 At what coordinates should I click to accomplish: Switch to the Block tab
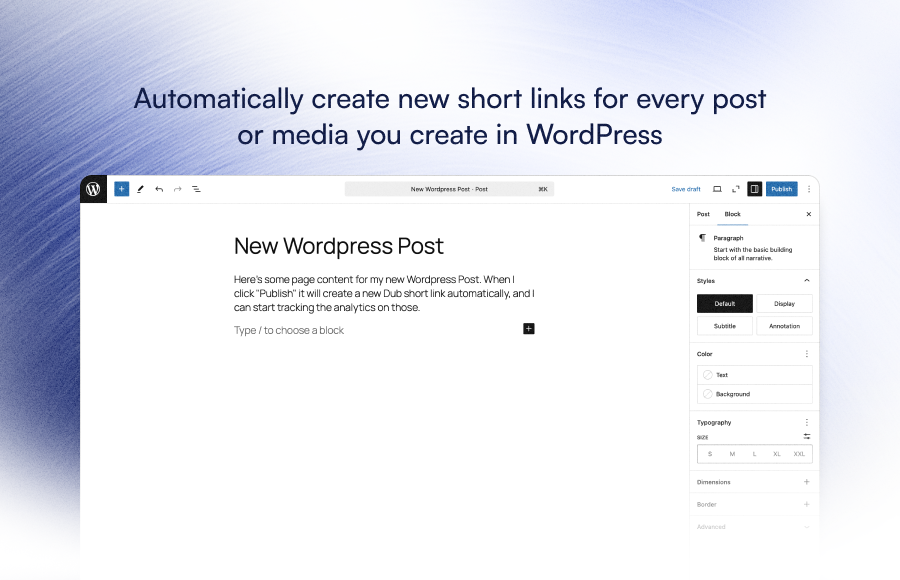732,214
